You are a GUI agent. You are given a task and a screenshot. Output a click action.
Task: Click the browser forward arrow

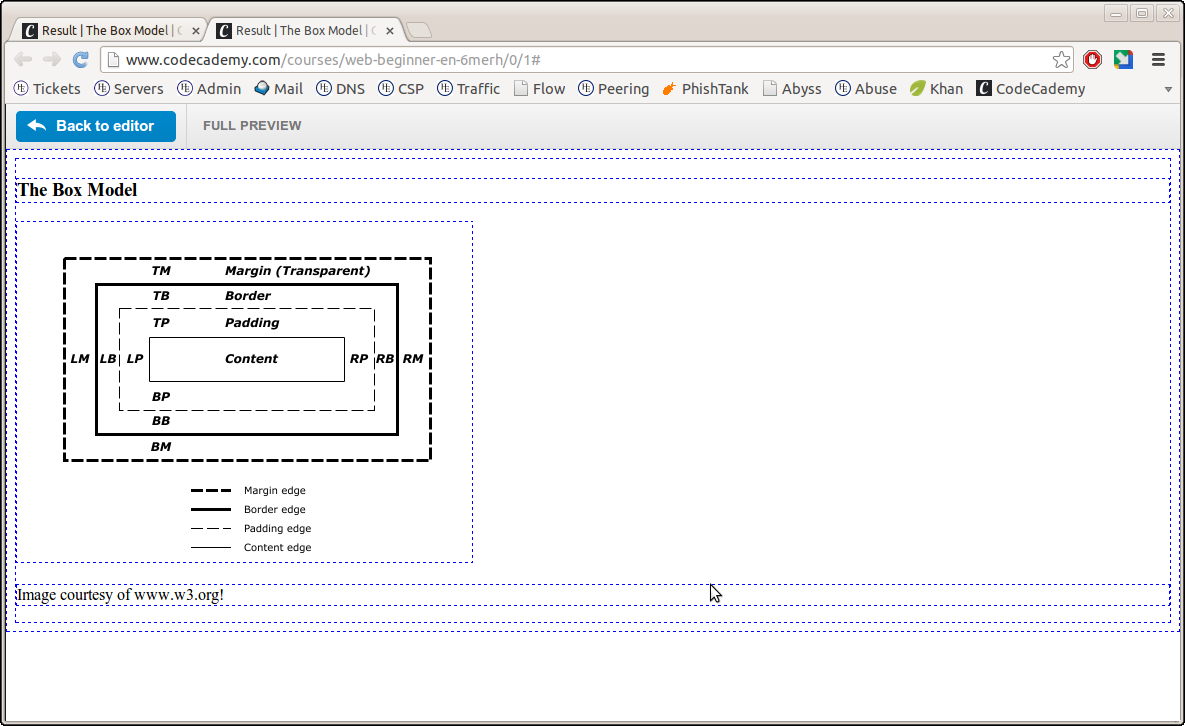[x=52, y=60]
